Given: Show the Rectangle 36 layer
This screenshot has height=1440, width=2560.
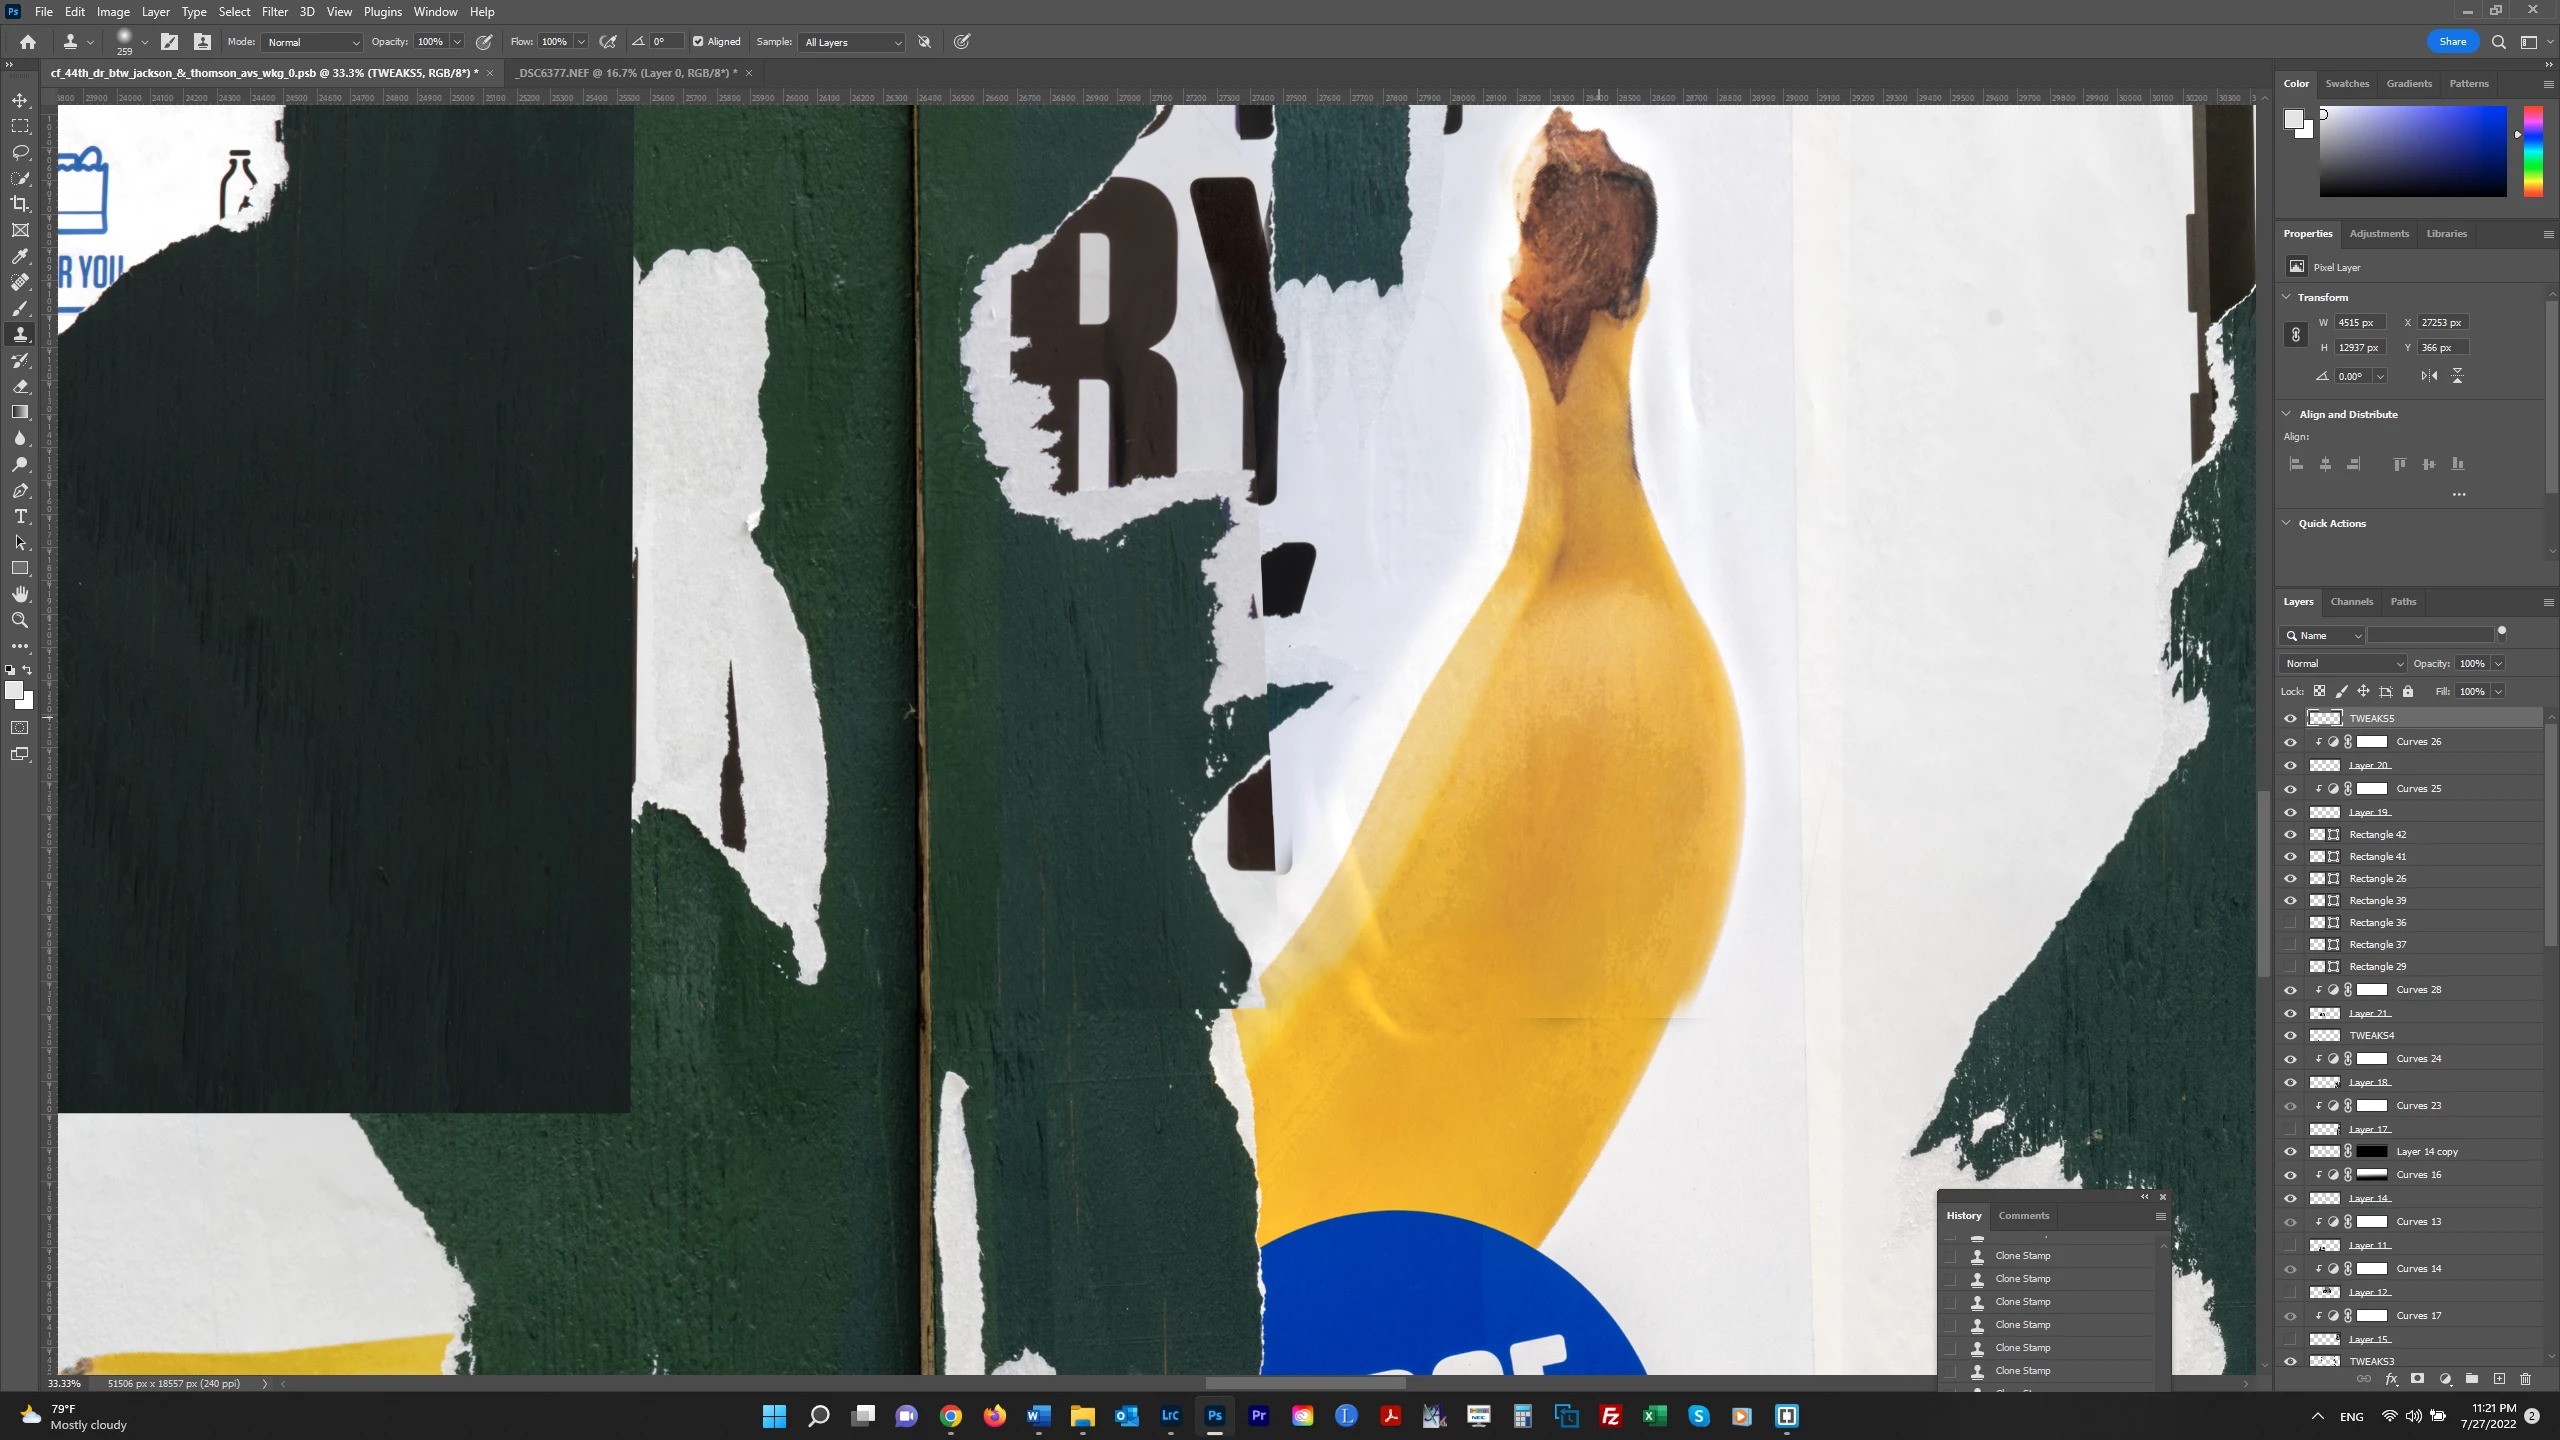Looking at the screenshot, I should click(2290, 923).
